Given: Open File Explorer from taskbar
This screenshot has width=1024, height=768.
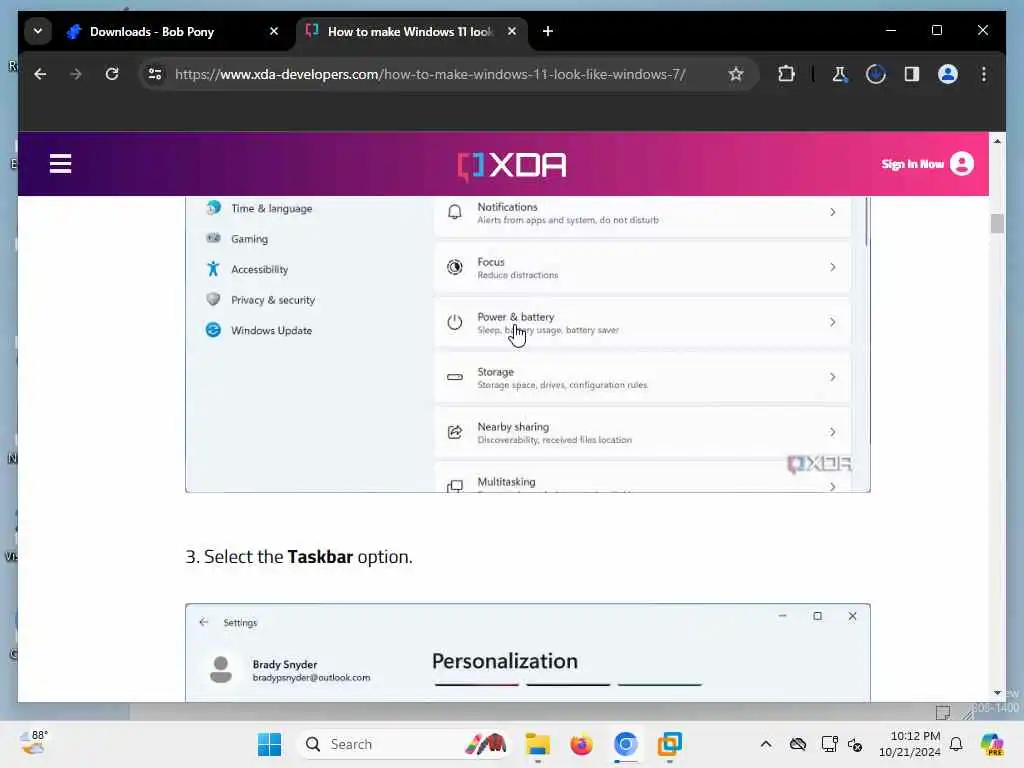Looking at the screenshot, I should (x=537, y=744).
